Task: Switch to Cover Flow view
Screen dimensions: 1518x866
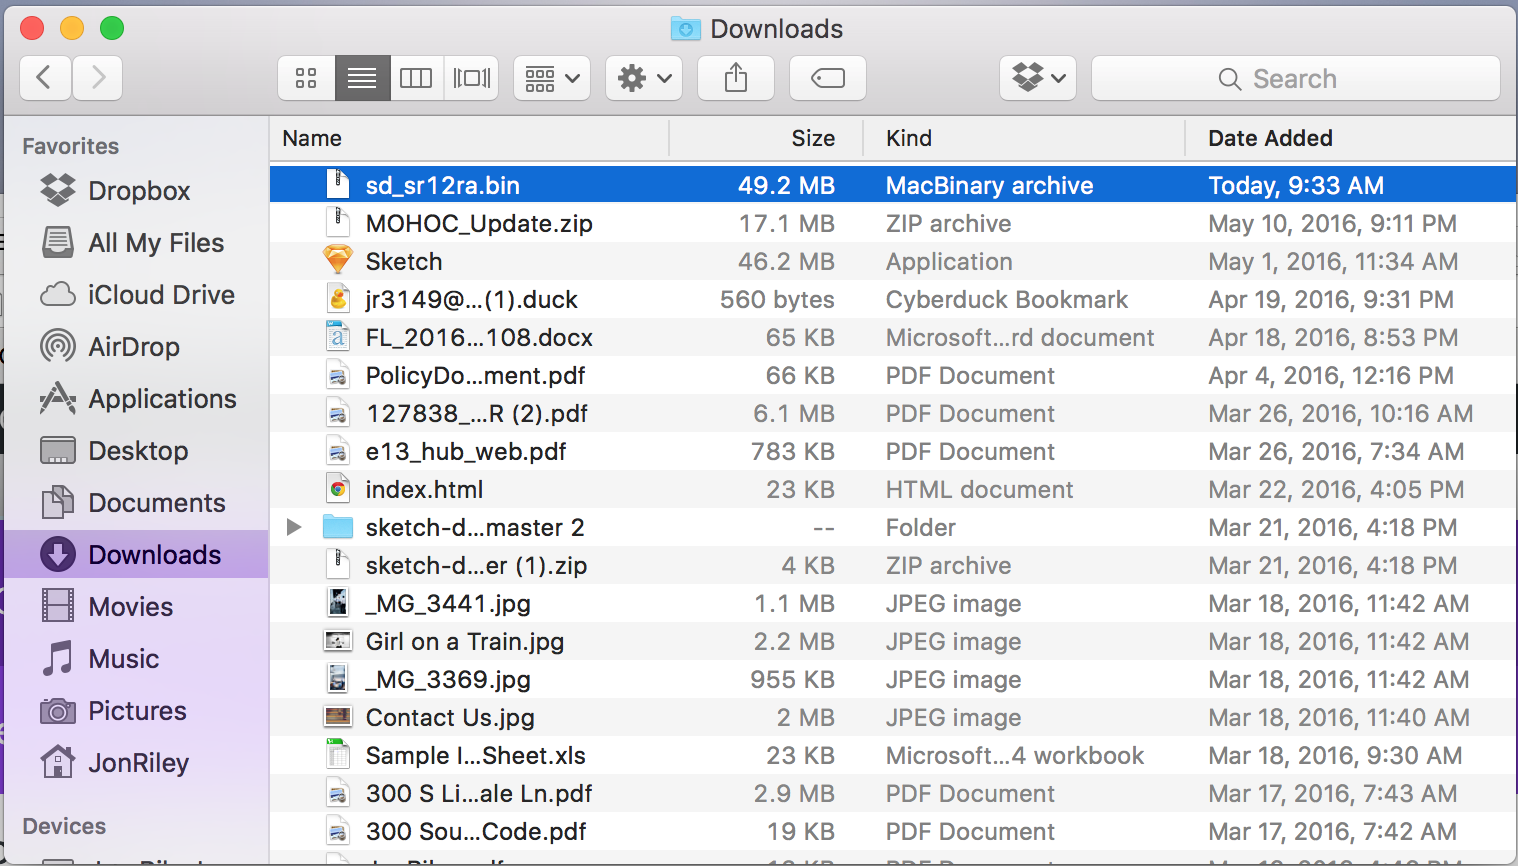Action: [x=472, y=78]
